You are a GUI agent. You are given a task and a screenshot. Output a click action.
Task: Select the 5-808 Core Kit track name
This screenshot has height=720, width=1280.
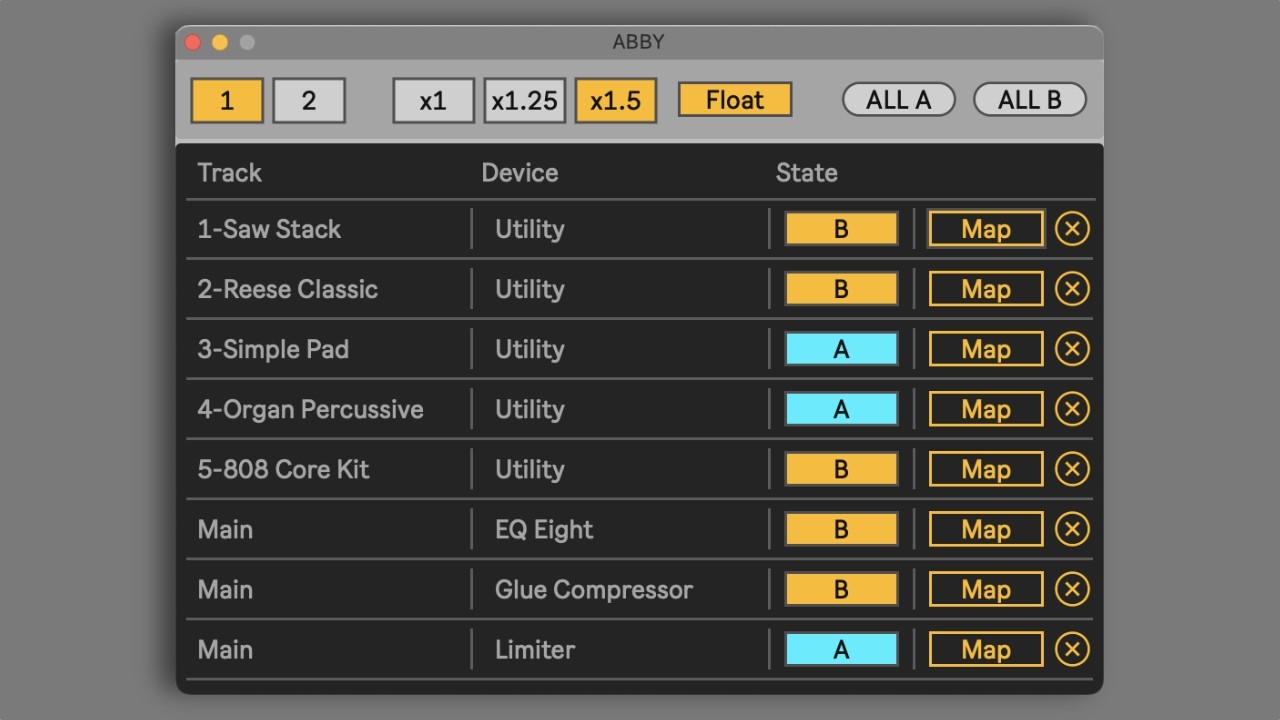283,469
